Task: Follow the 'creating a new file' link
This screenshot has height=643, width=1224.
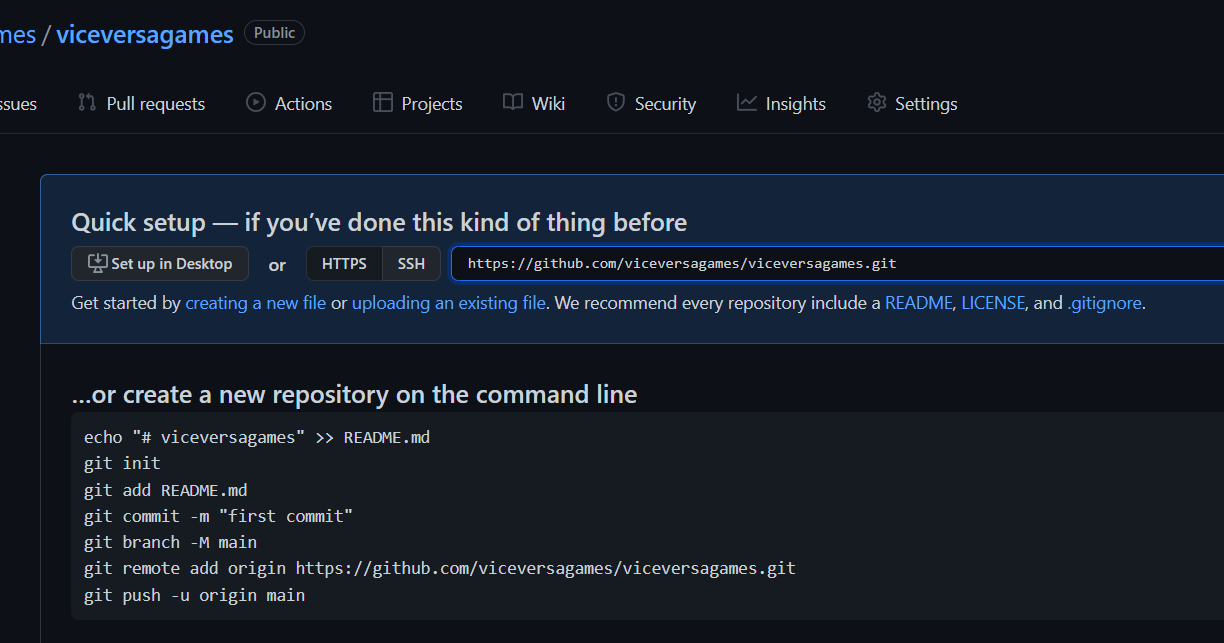Action: coord(256,303)
